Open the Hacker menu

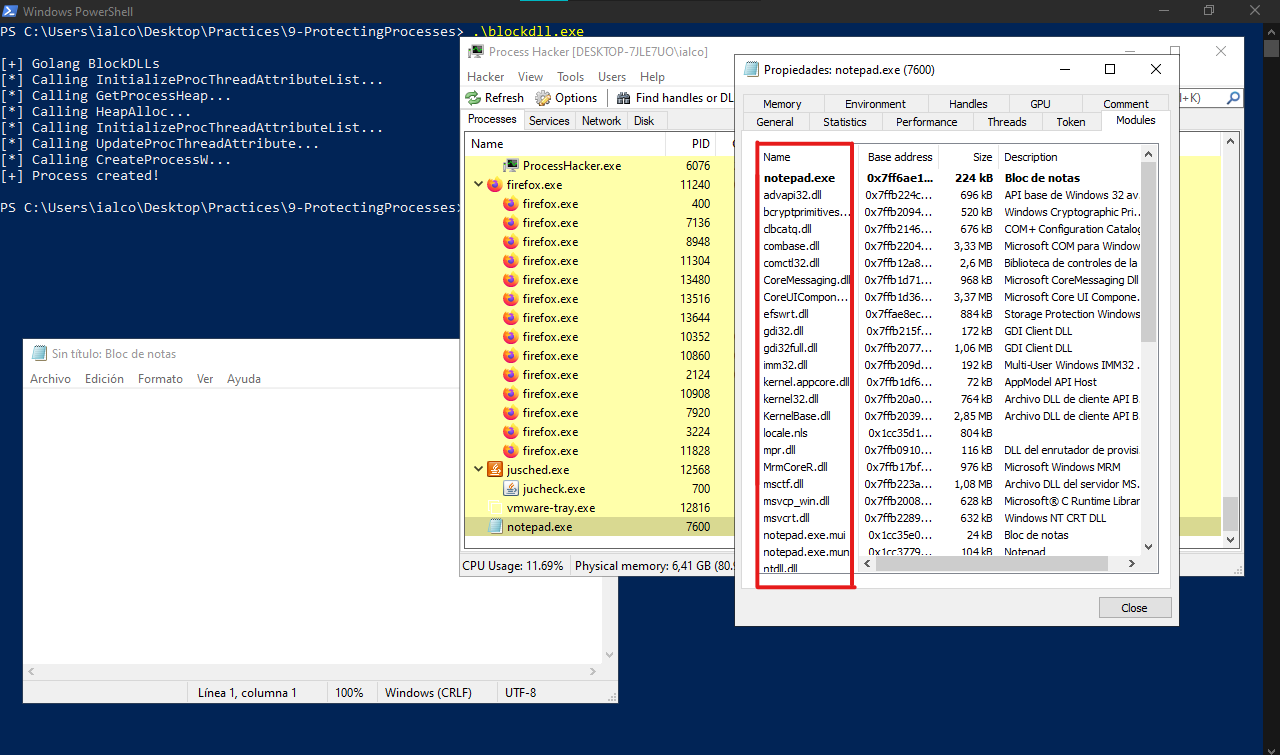click(x=486, y=77)
